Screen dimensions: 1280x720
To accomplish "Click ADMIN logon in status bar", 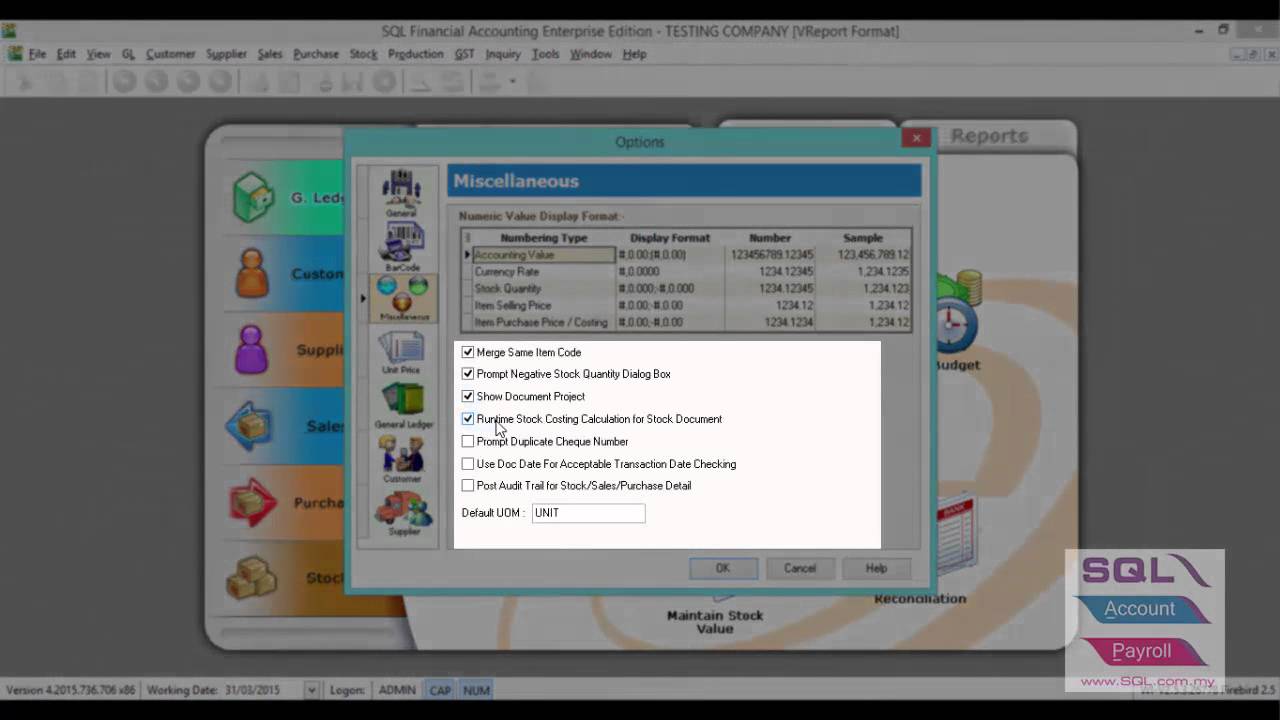I will [397, 690].
